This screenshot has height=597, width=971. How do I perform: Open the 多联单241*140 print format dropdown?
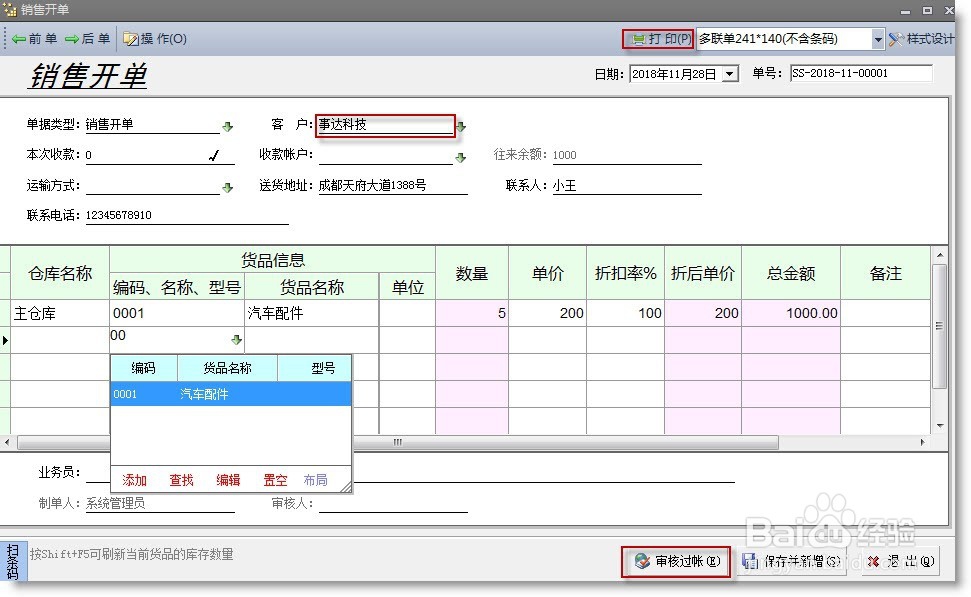pos(879,39)
